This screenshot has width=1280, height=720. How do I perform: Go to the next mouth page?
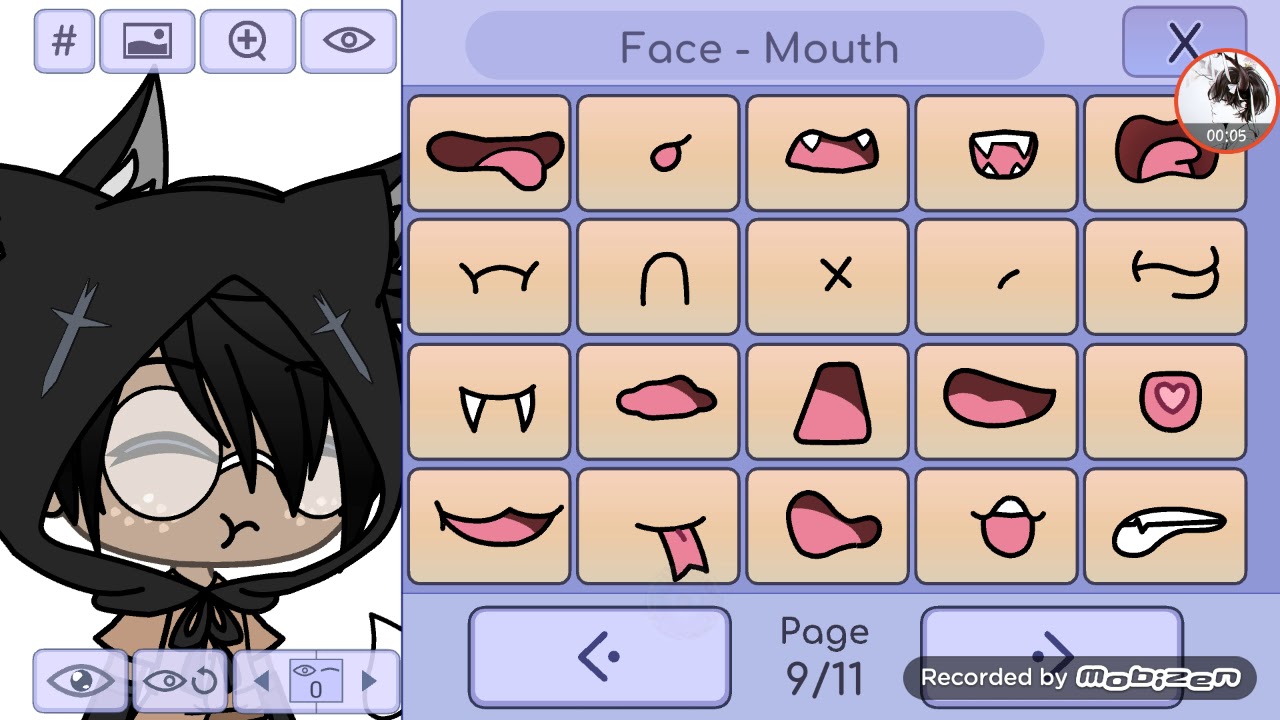click(1052, 657)
